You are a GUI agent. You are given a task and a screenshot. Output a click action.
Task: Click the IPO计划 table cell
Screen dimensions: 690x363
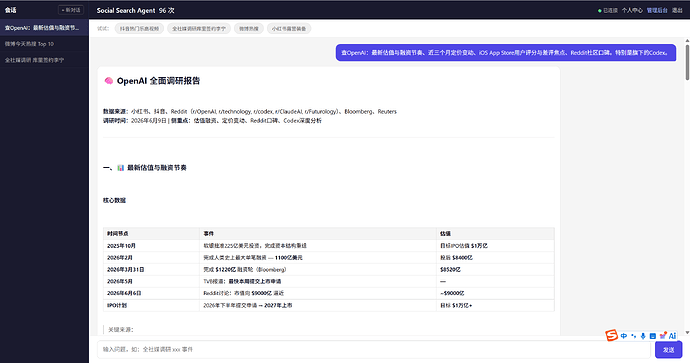point(151,305)
